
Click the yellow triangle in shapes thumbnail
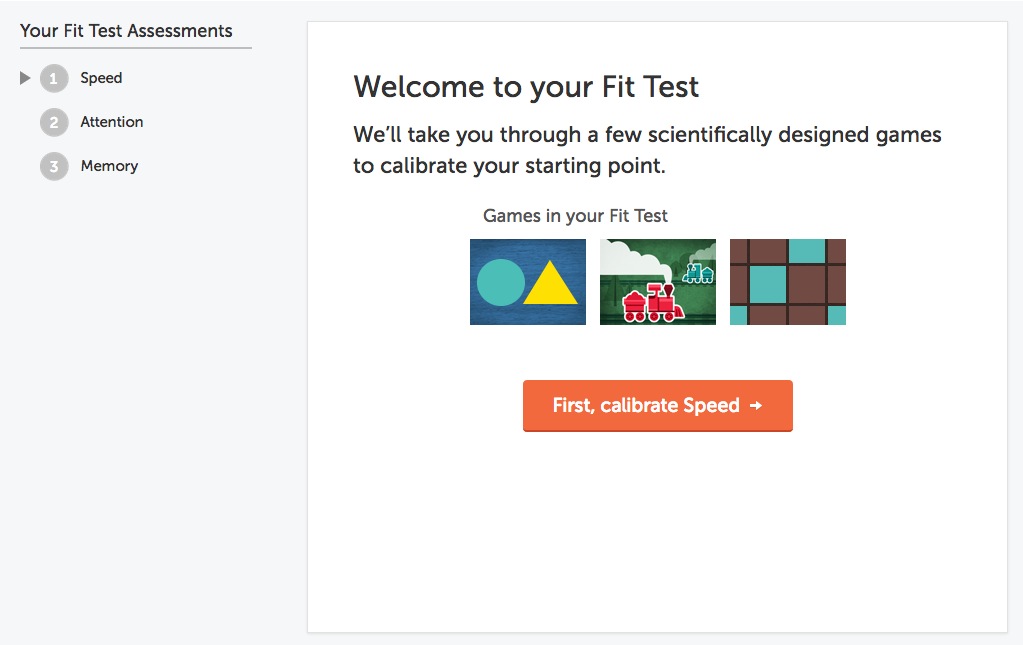550,286
